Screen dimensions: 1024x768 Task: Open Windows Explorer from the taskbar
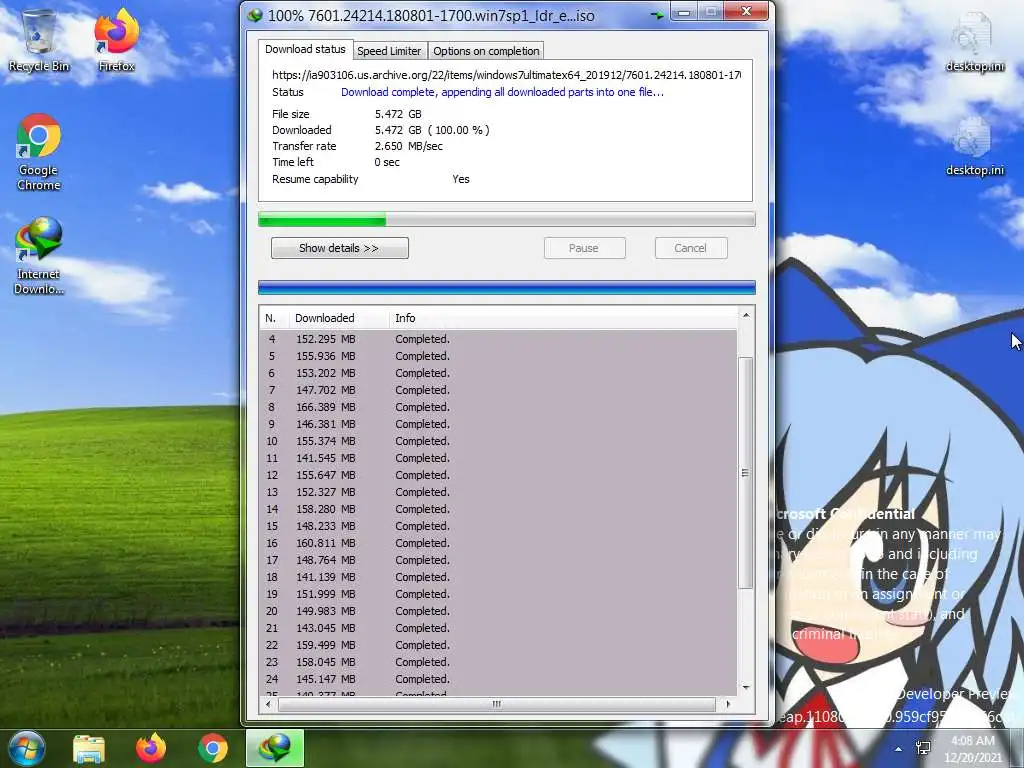coord(89,749)
